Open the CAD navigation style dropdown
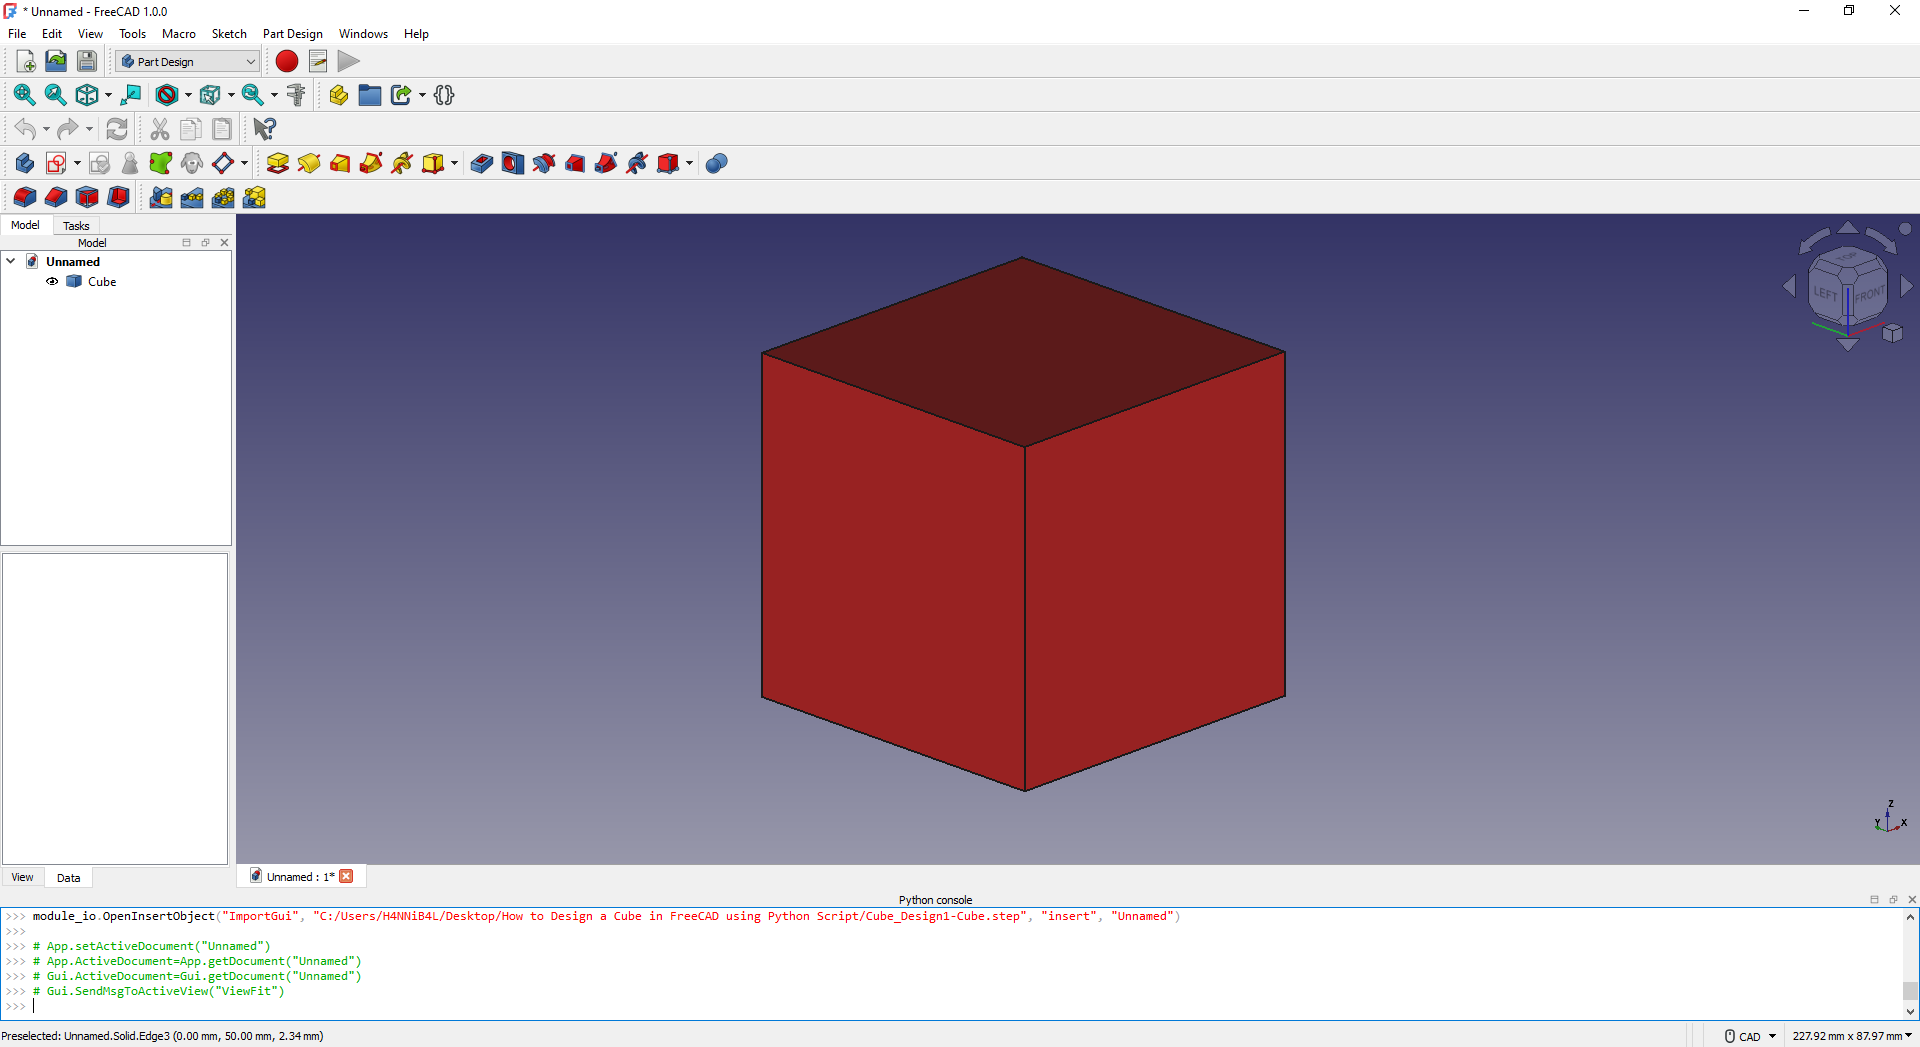Image resolution: width=1920 pixels, height=1047 pixels. [x=1751, y=1036]
